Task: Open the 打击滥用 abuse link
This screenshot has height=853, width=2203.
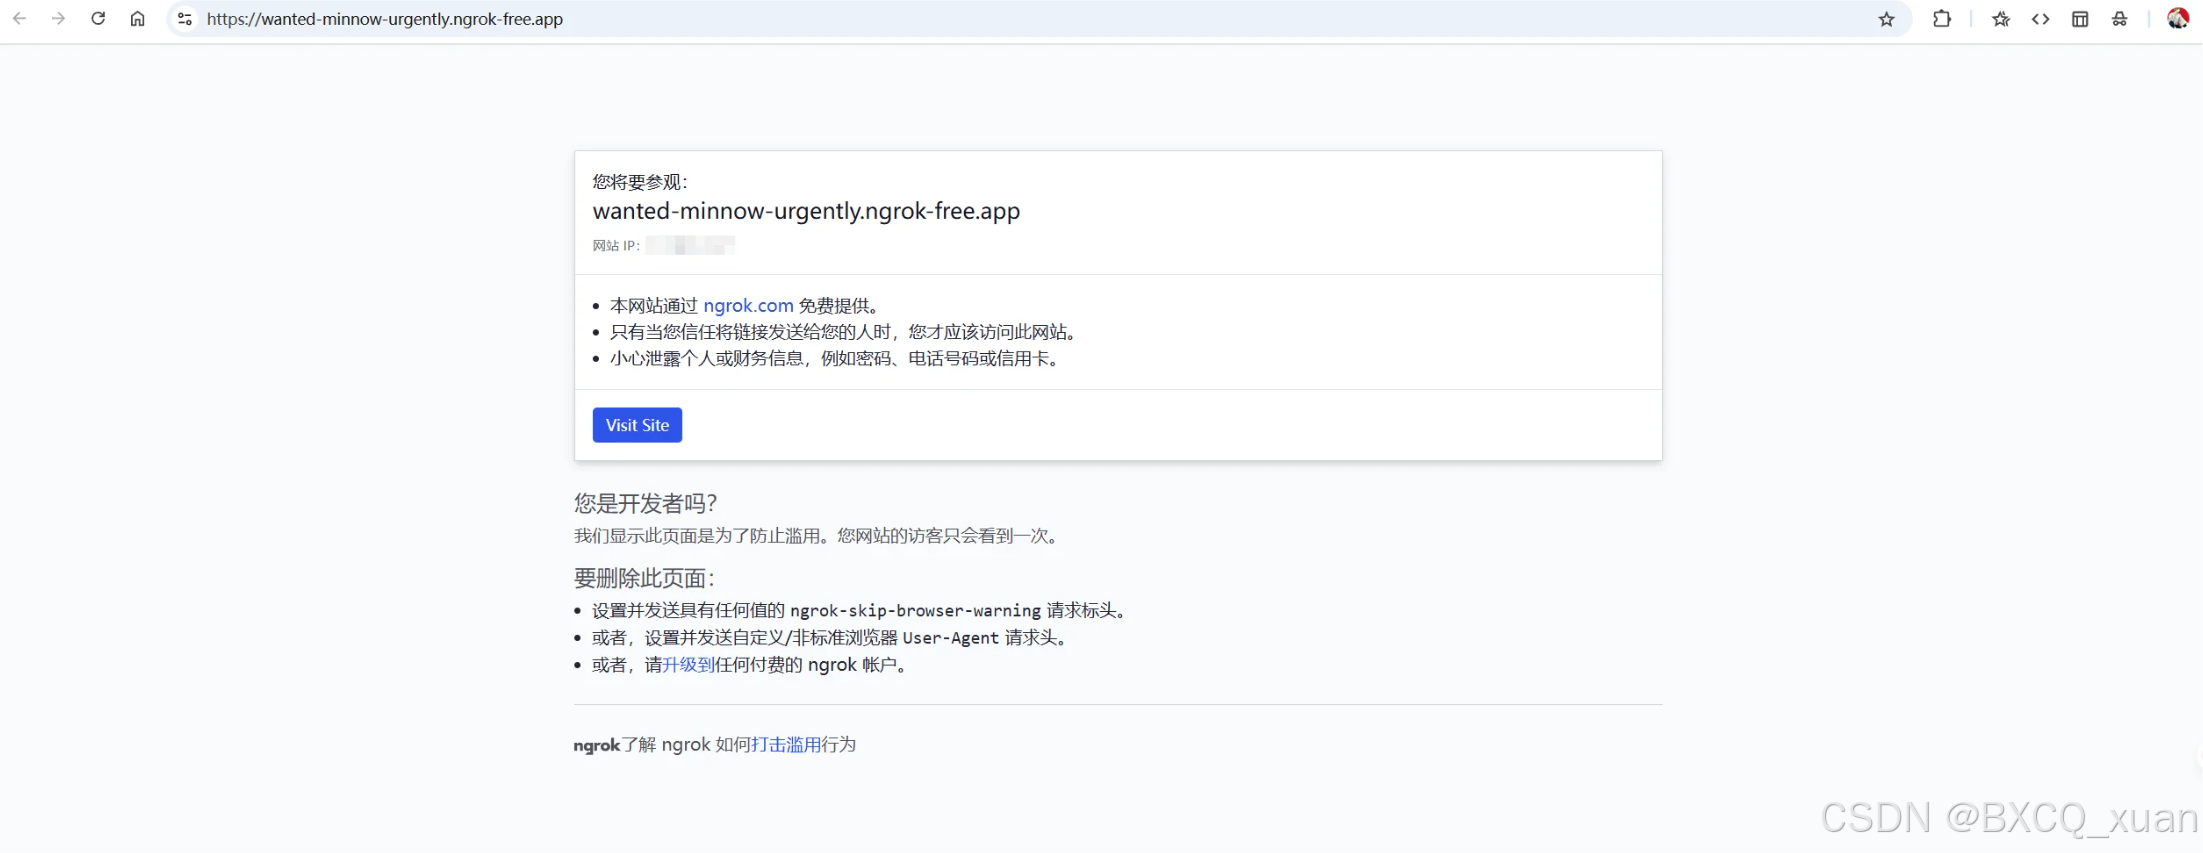Action: coord(786,745)
